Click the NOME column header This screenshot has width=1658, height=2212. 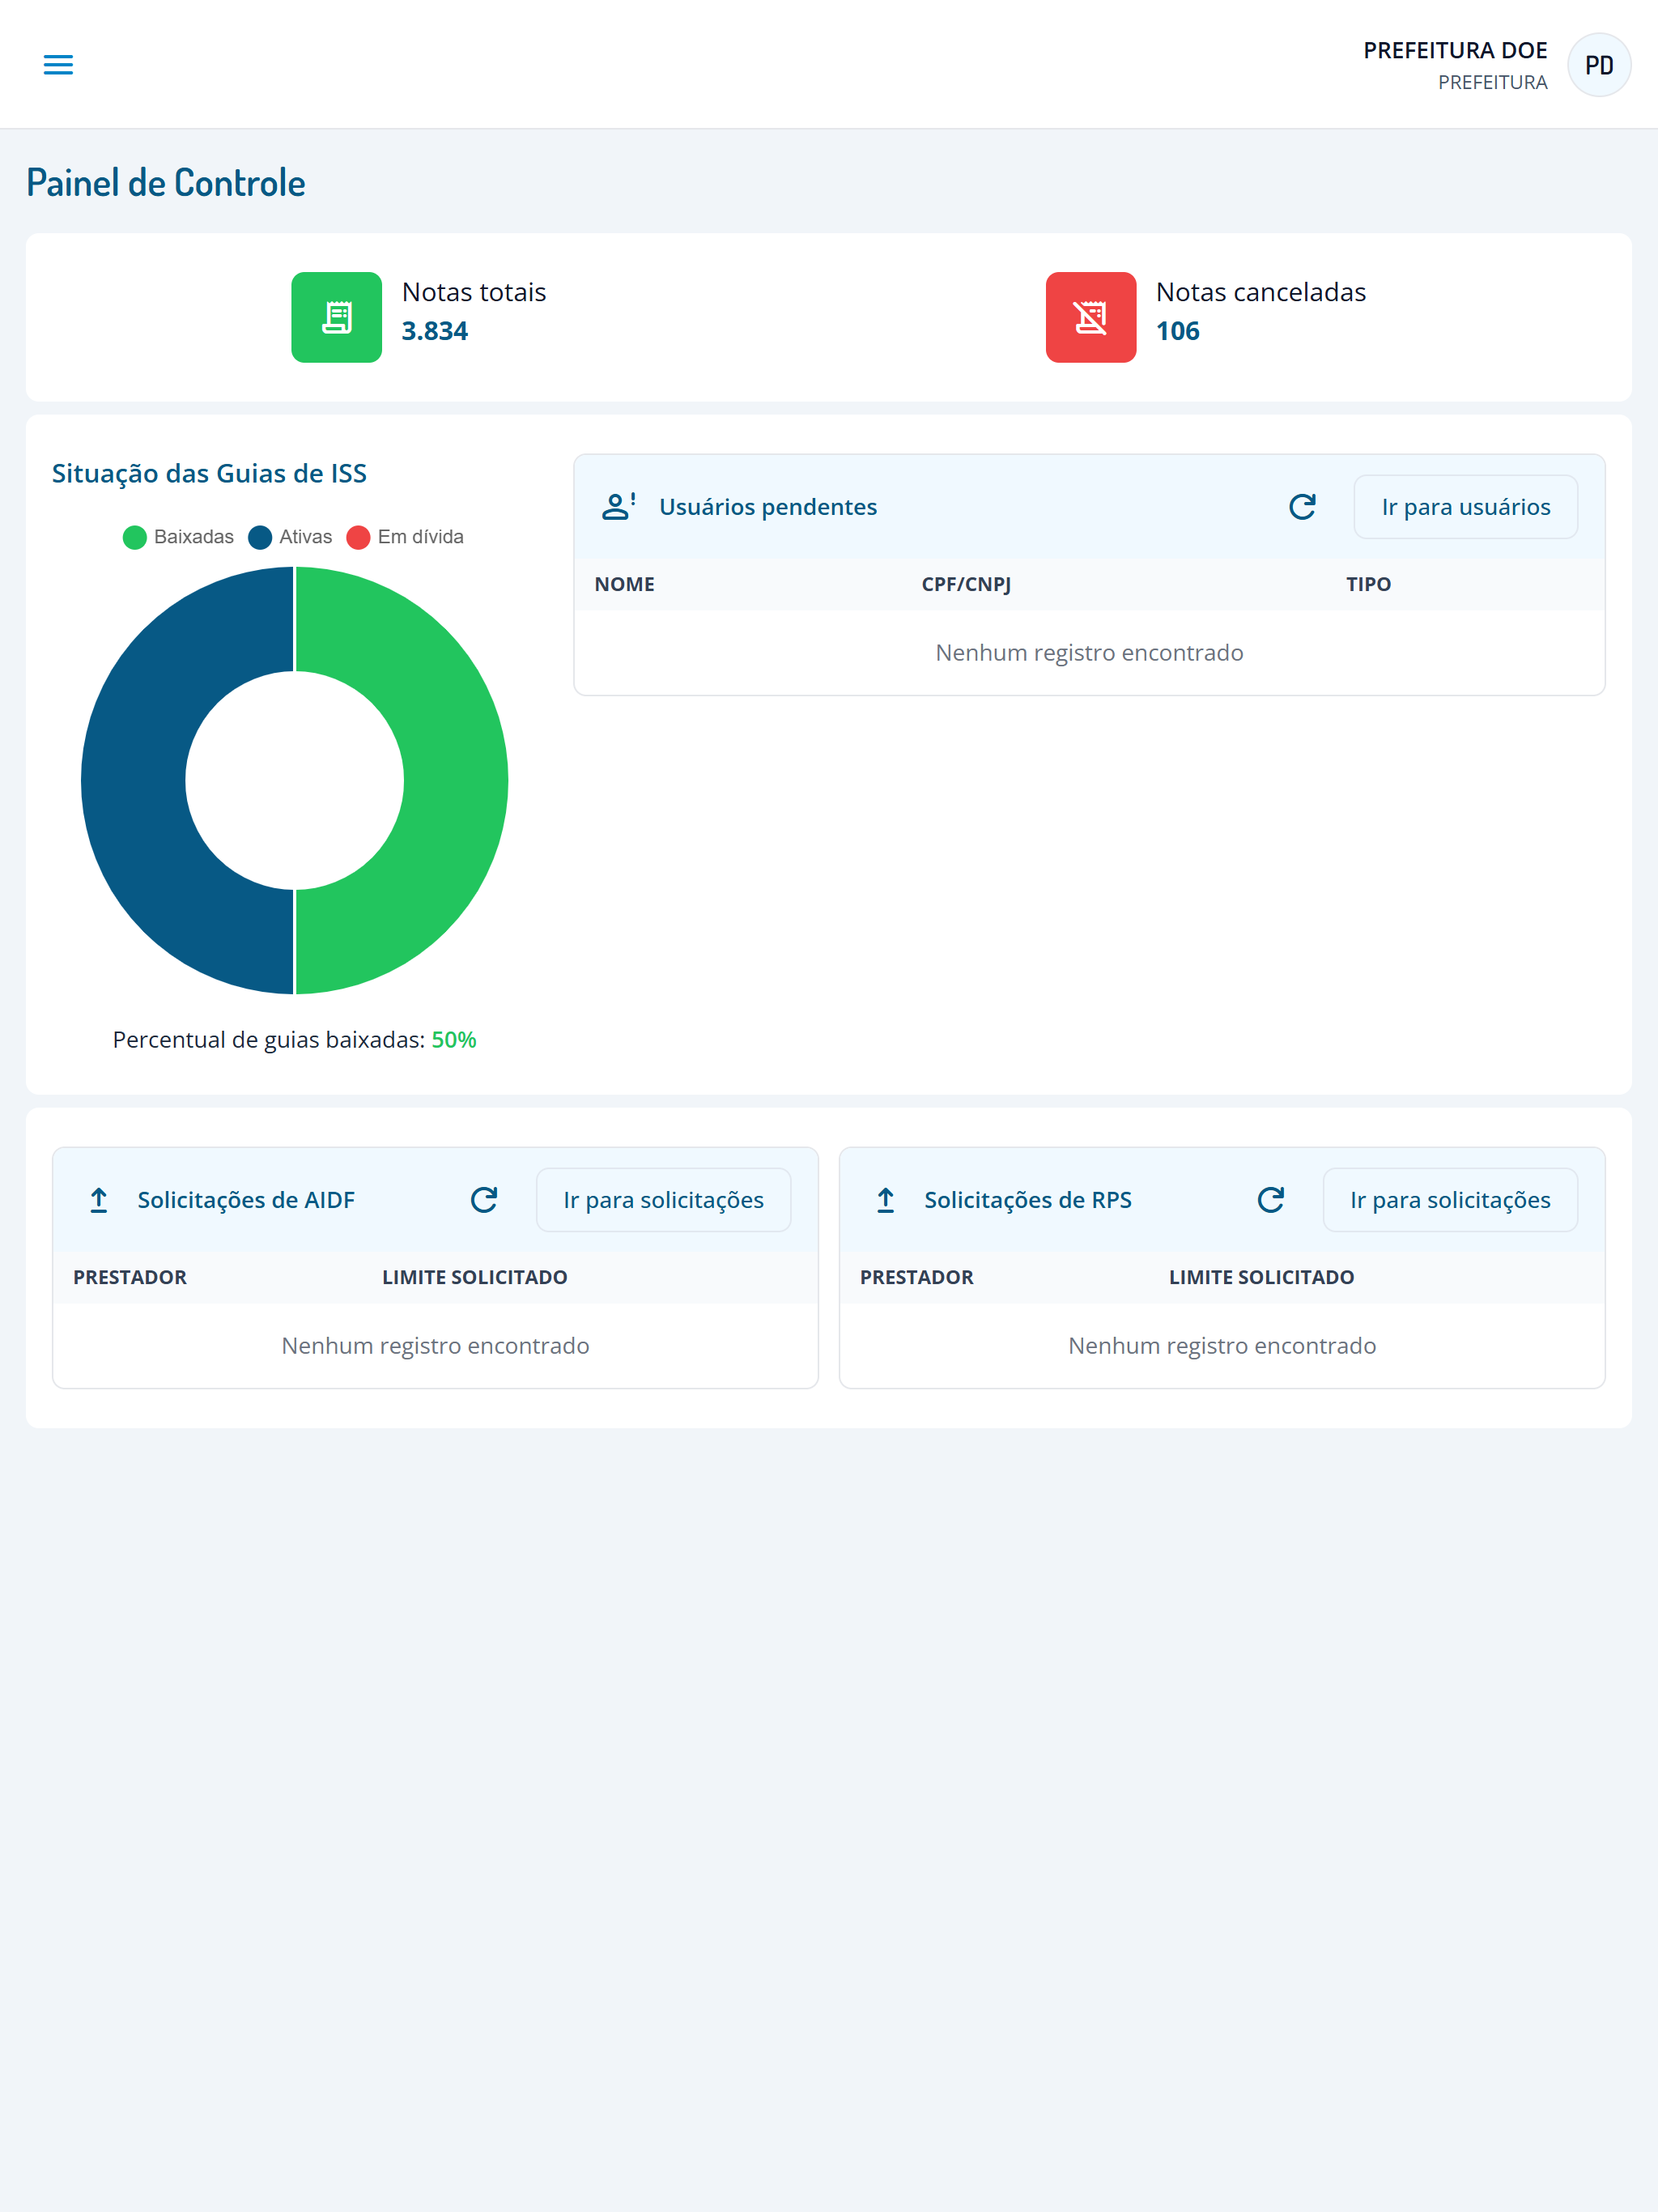(624, 584)
